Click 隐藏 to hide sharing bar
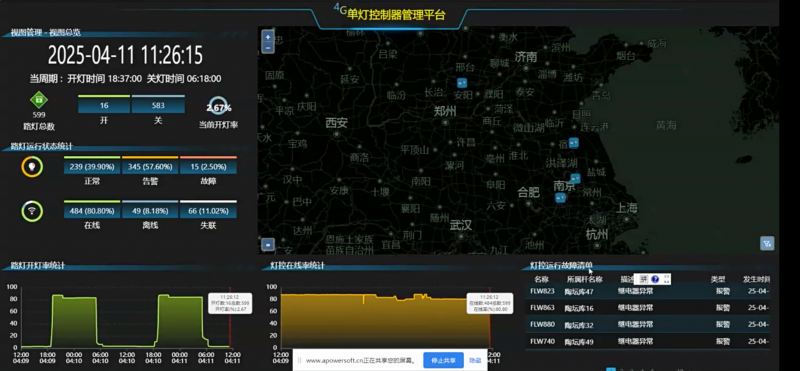 [x=475, y=360]
